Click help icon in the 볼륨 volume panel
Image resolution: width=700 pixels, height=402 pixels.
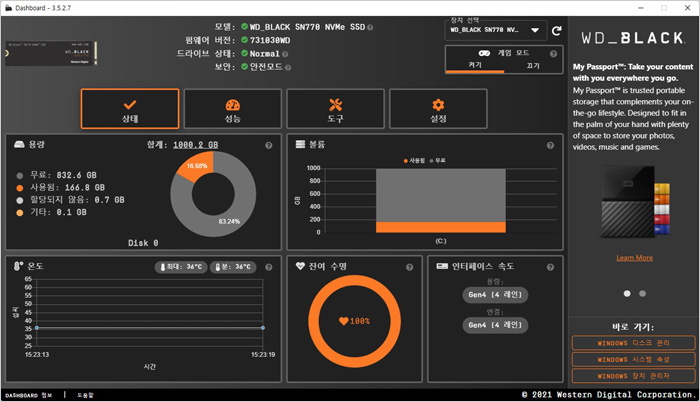pos(551,145)
